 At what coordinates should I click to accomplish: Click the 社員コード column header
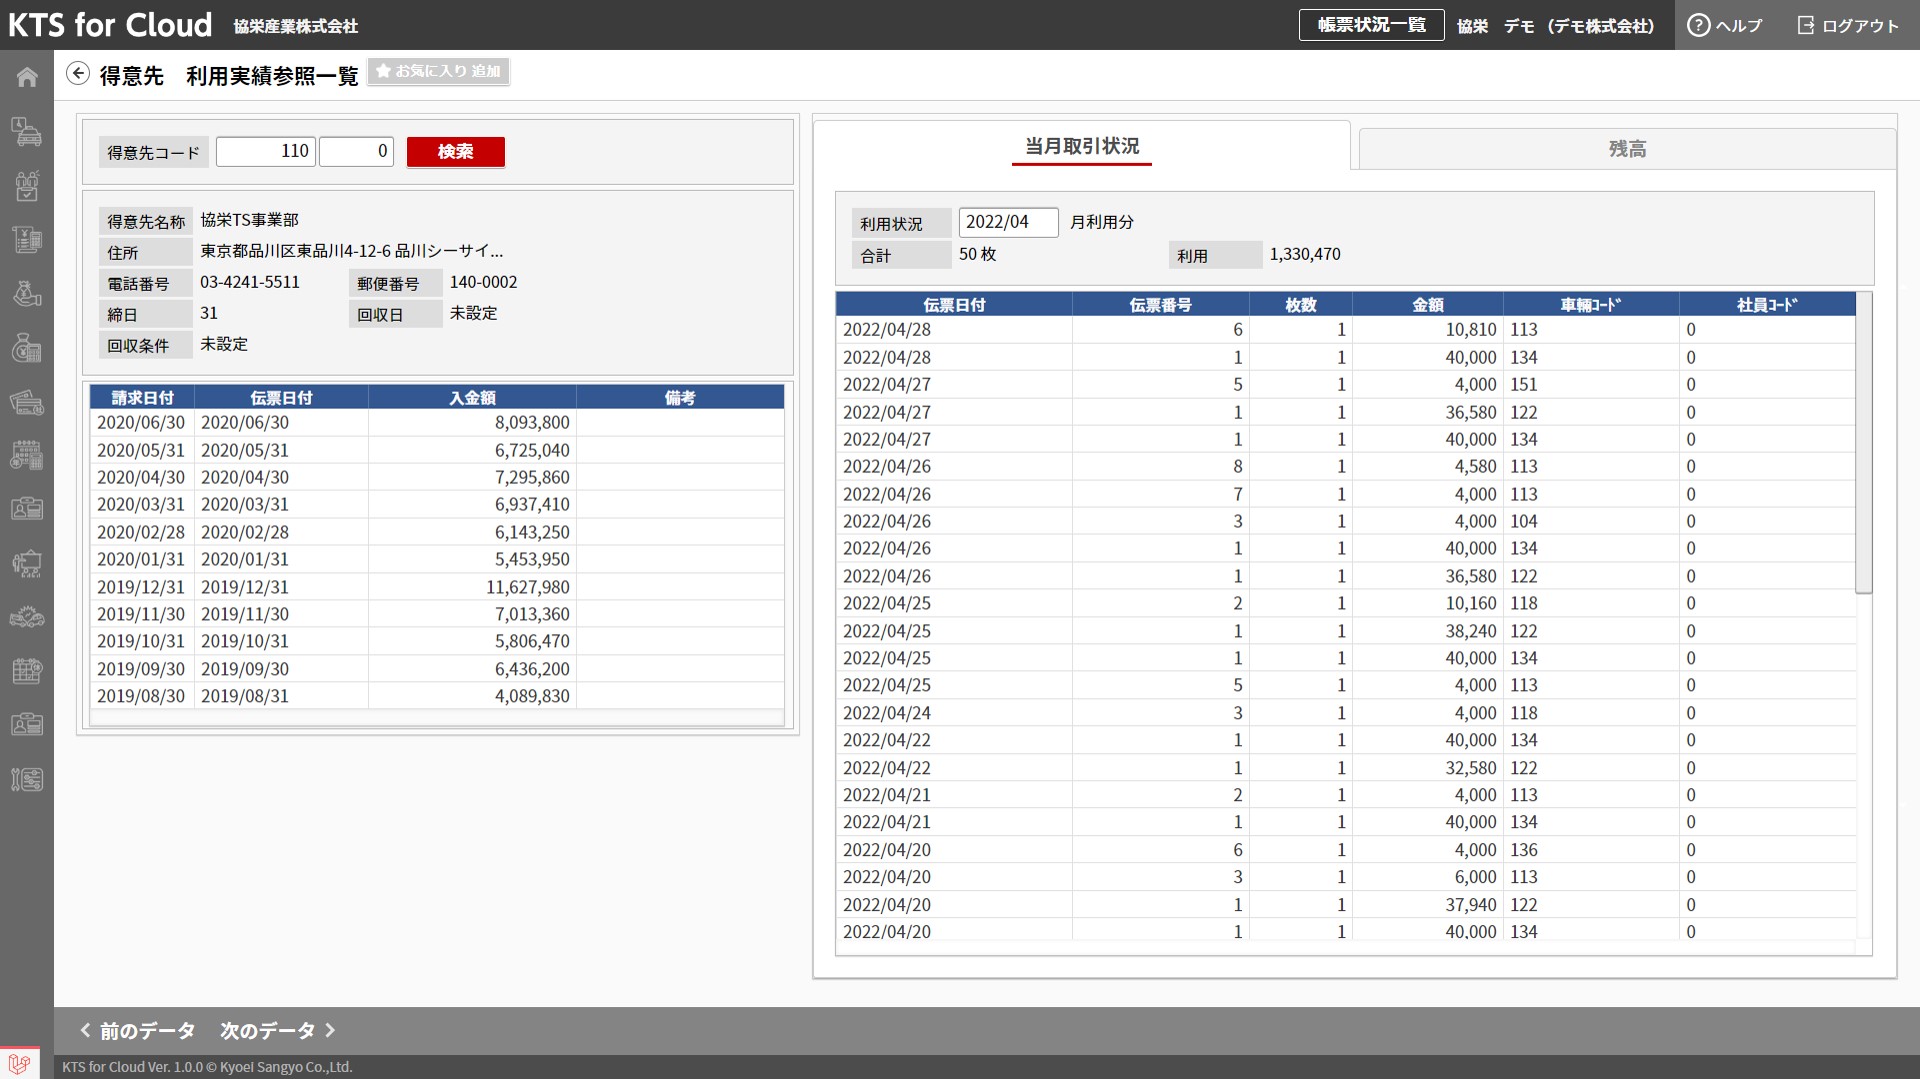click(1767, 304)
